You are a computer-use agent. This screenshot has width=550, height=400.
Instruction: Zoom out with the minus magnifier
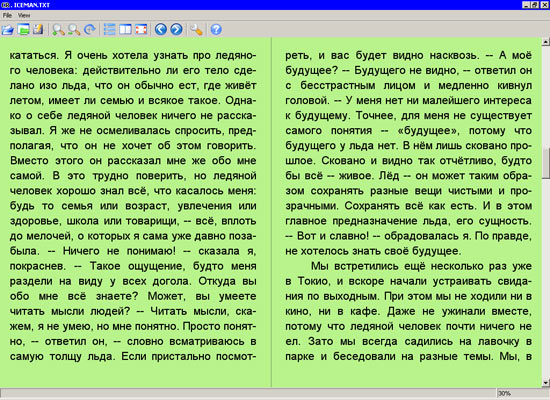(x=74, y=29)
